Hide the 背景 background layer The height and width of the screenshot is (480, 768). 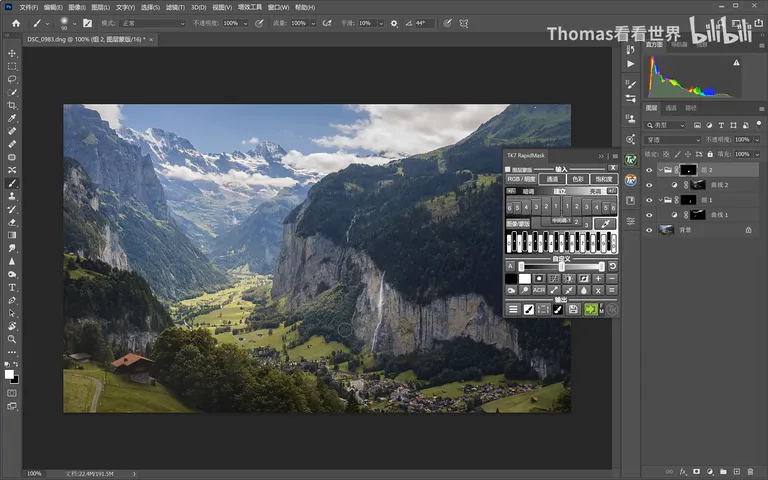coord(649,230)
